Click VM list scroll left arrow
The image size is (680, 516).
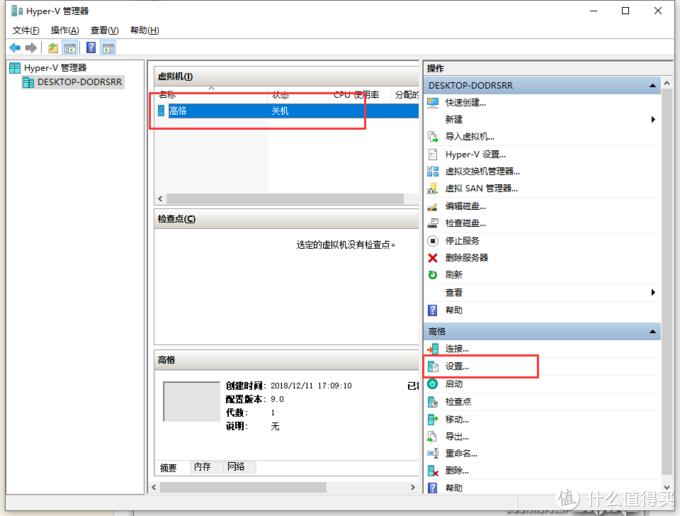[x=160, y=199]
